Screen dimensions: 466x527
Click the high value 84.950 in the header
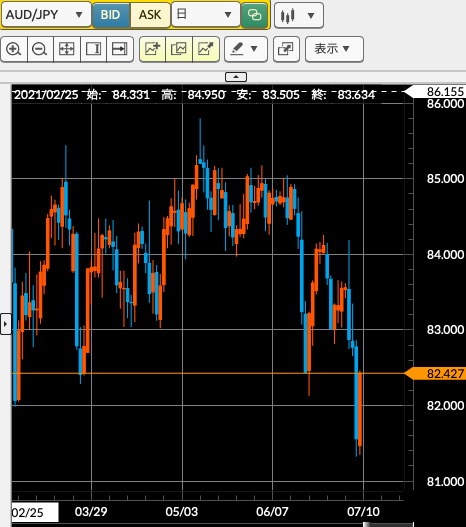pos(206,95)
